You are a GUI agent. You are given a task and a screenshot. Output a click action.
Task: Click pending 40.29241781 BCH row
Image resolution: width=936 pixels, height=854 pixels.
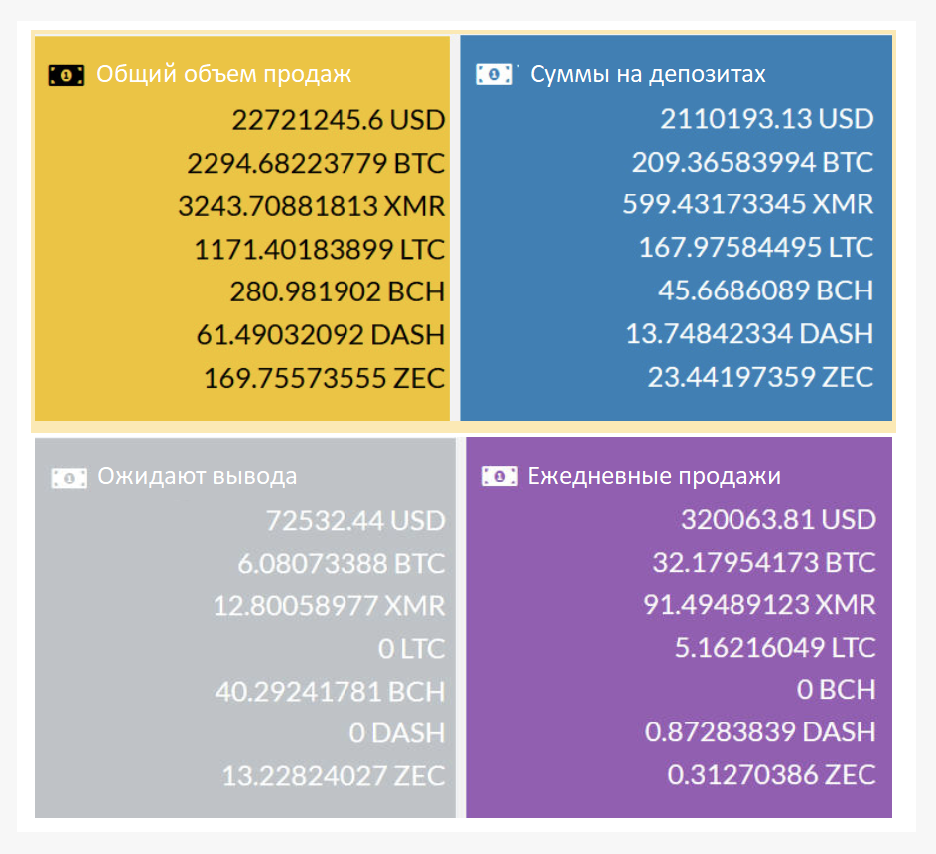tap(330, 692)
